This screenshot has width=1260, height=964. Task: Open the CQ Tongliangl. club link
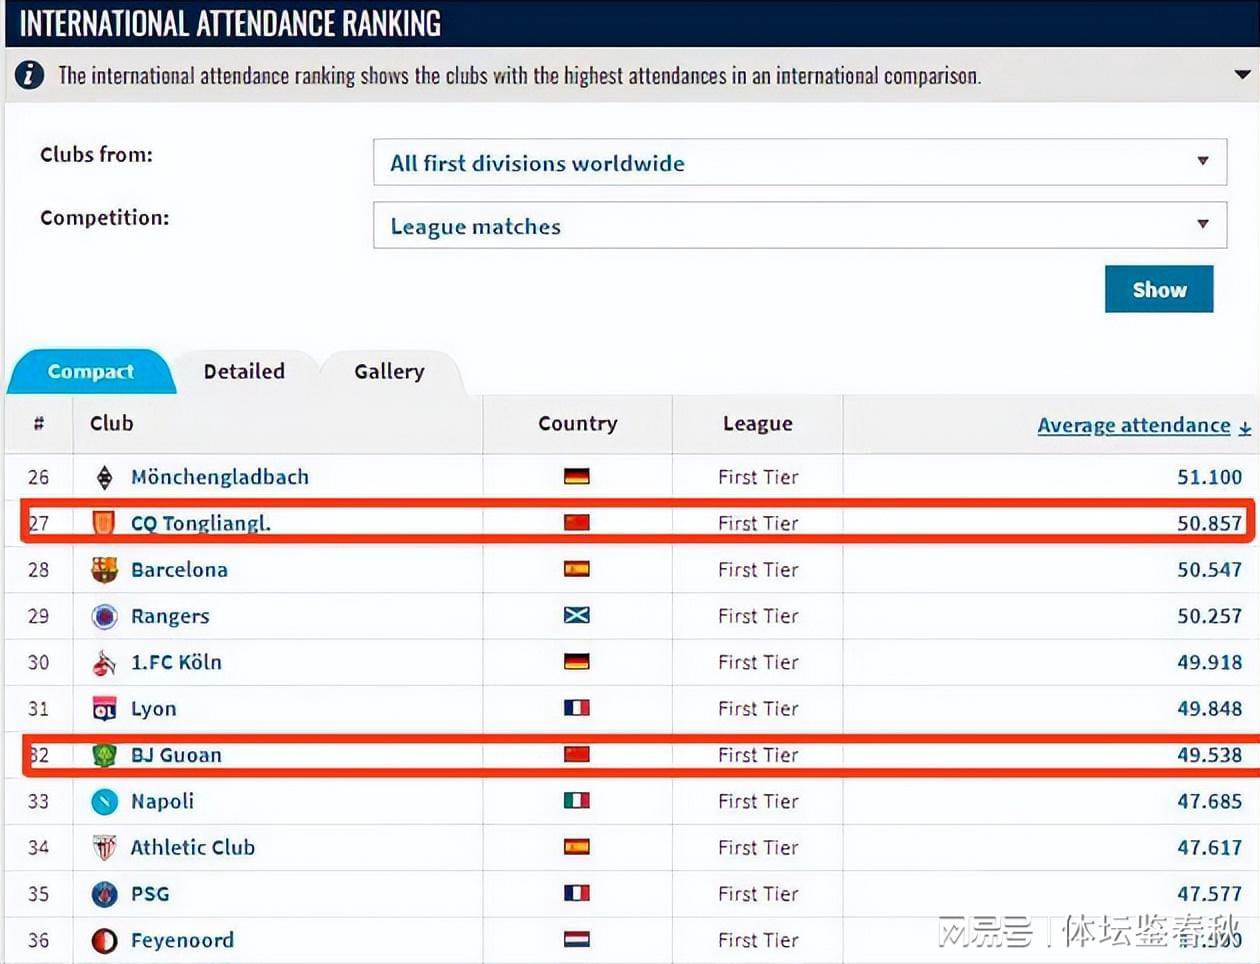coord(201,523)
